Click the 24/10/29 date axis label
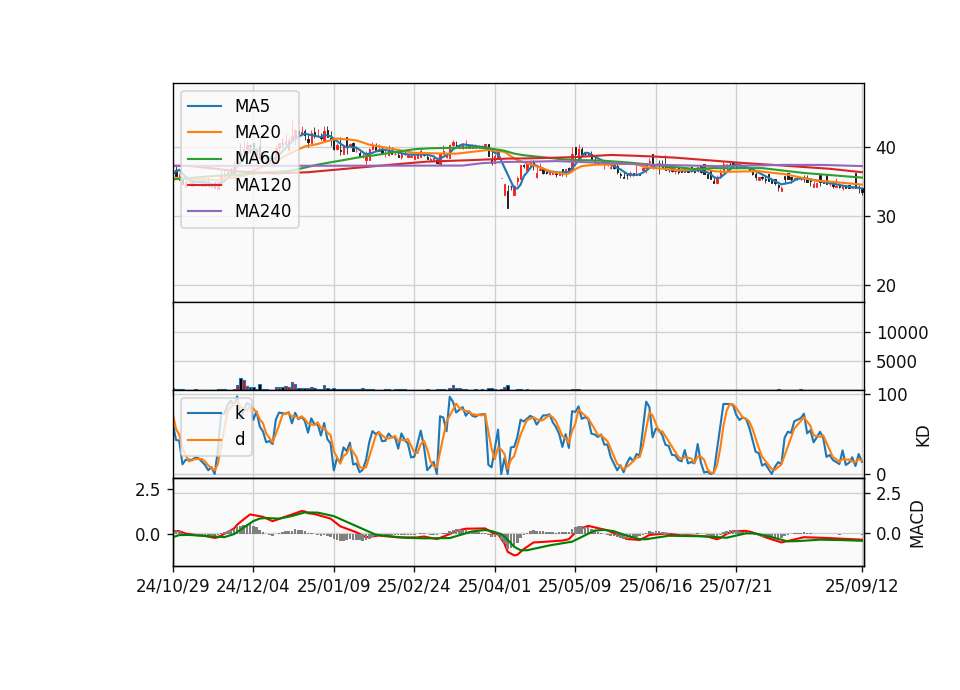This screenshot has width=960, height=690. [173, 586]
